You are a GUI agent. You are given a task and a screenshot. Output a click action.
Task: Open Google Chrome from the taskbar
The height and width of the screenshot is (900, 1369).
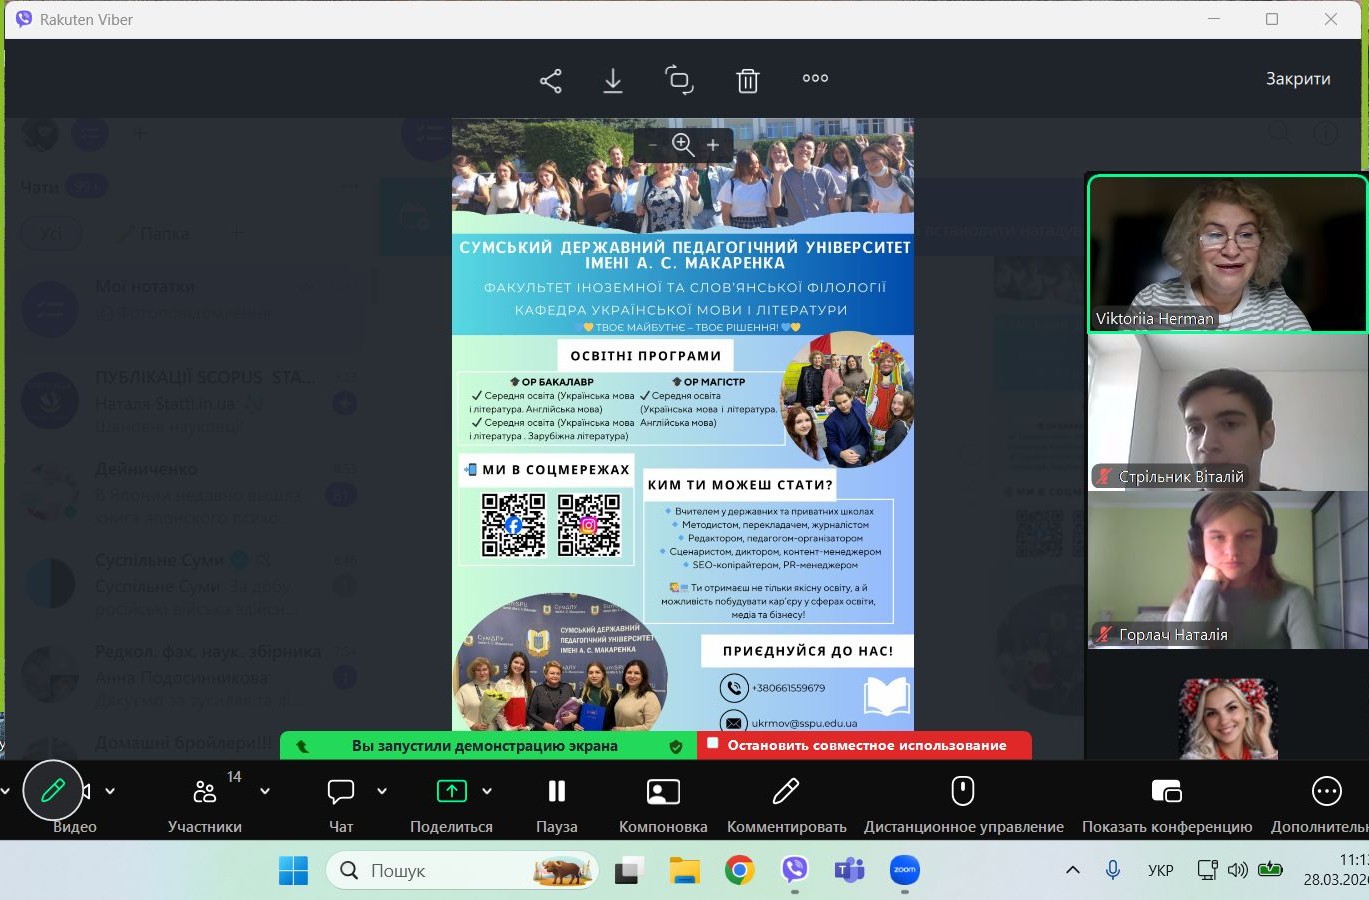tap(739, 871)
